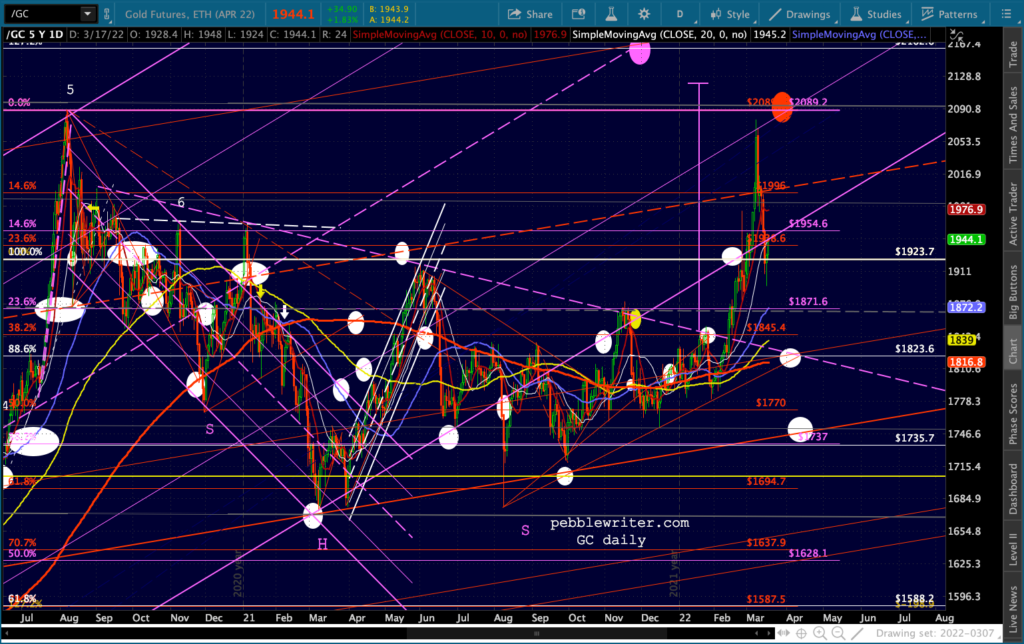
Task: Open the /GC symbol dropdown arrow
Action: 88,14
